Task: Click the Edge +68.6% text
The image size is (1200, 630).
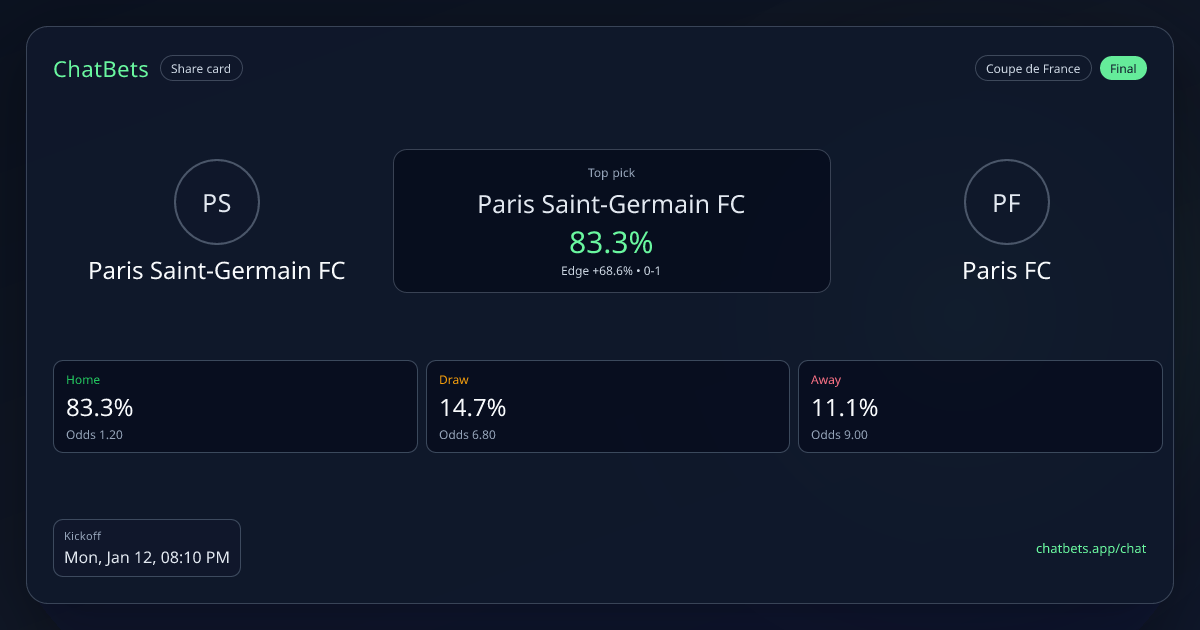Action: [x=597, y=271]
